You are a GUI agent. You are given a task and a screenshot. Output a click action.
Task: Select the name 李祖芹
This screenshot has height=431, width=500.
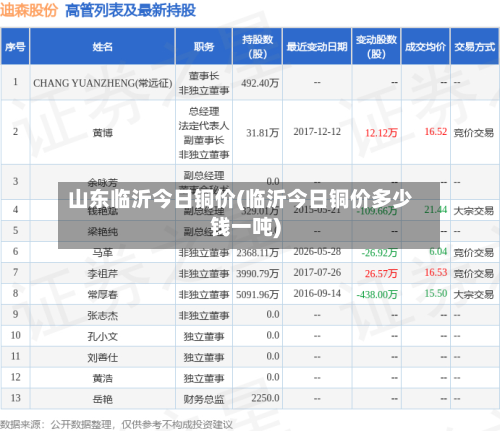coord(103,274)
